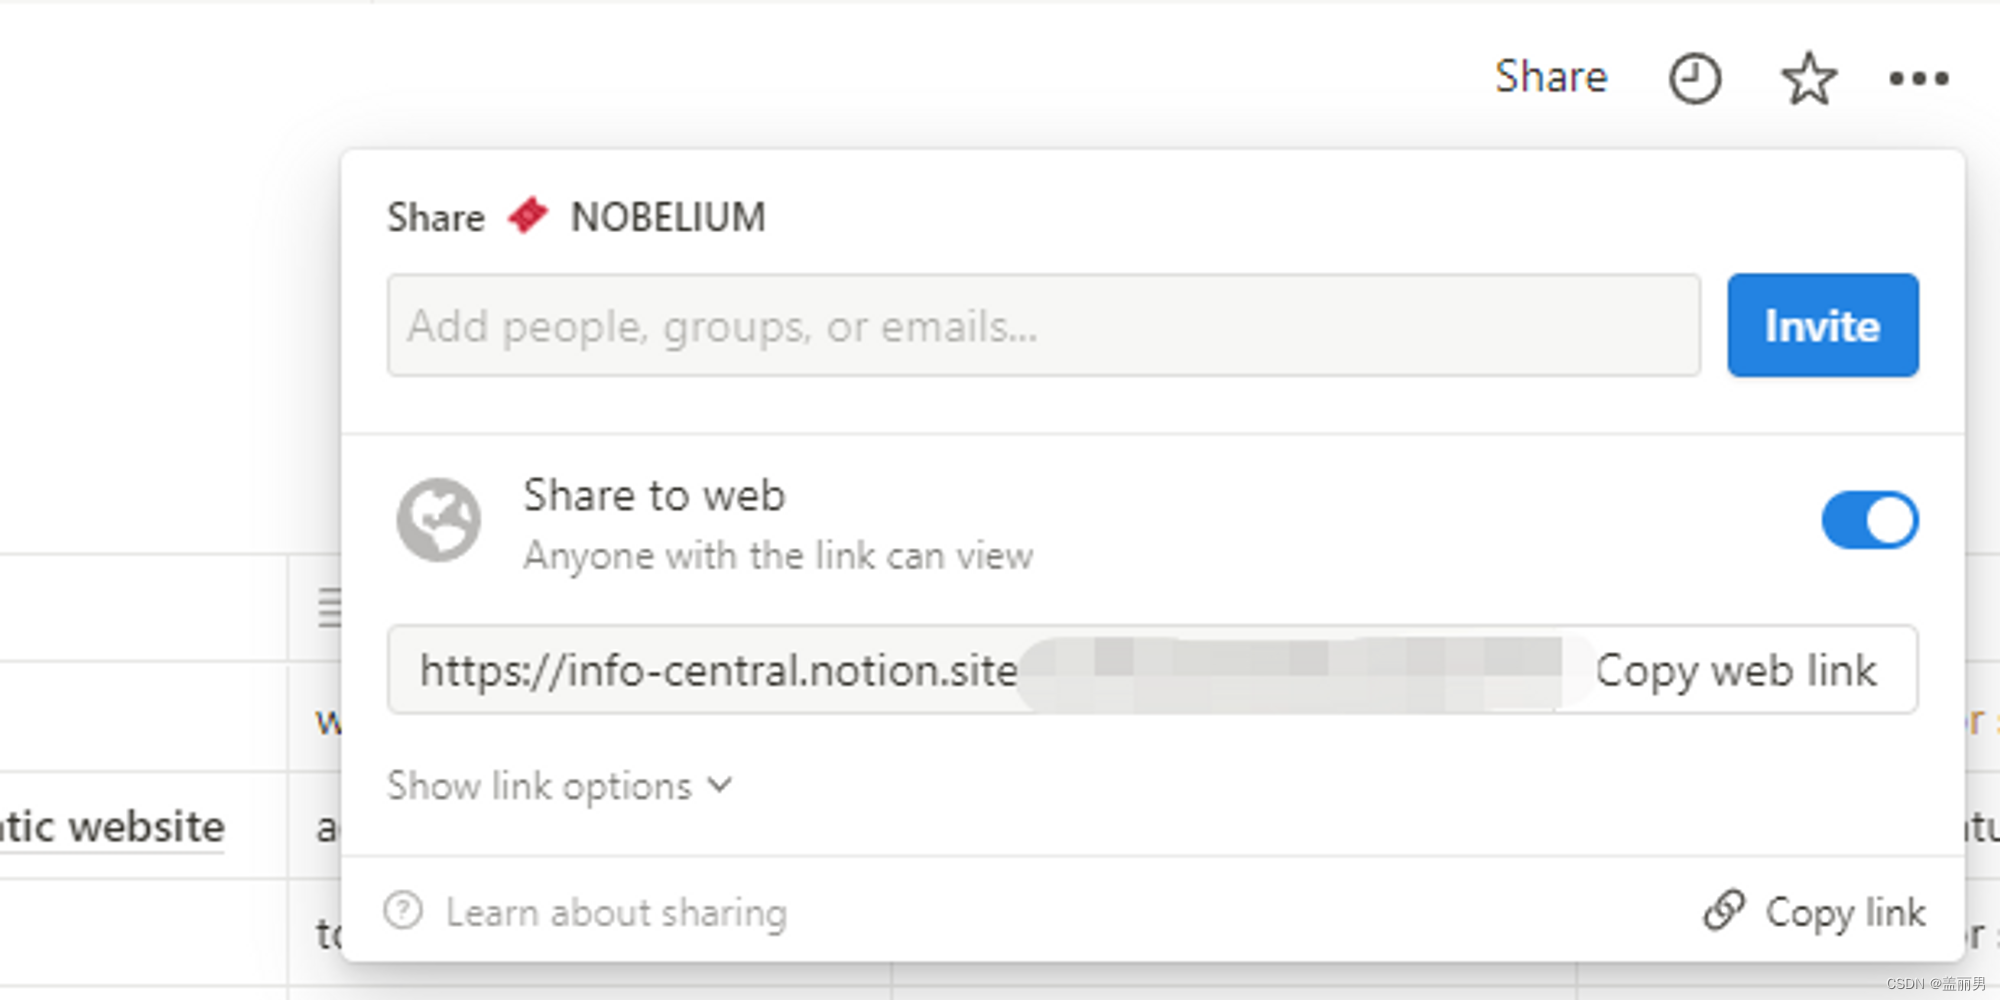Favorite the page with the star icon

[x=1809, y=79]
